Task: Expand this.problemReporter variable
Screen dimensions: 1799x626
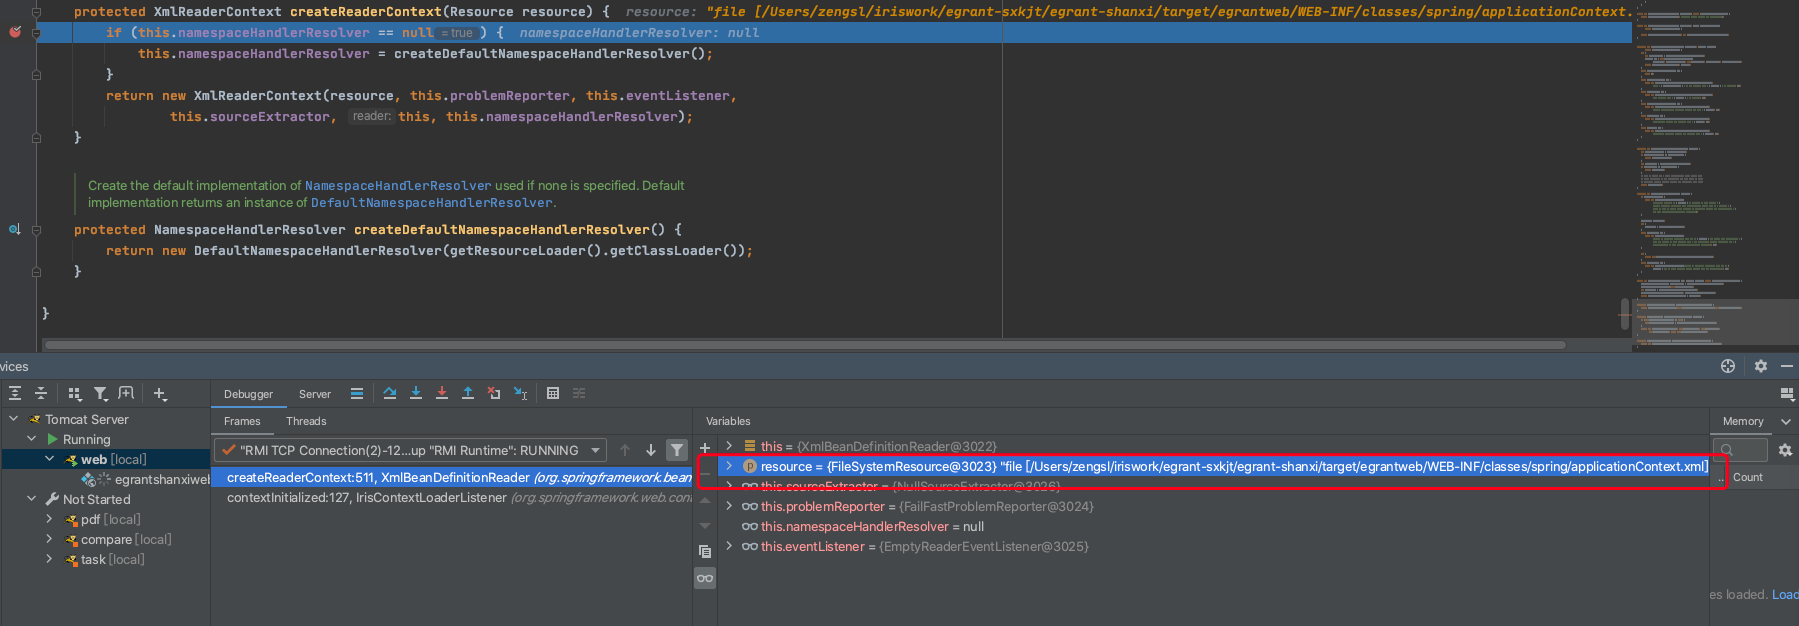Action: [729, 506]
